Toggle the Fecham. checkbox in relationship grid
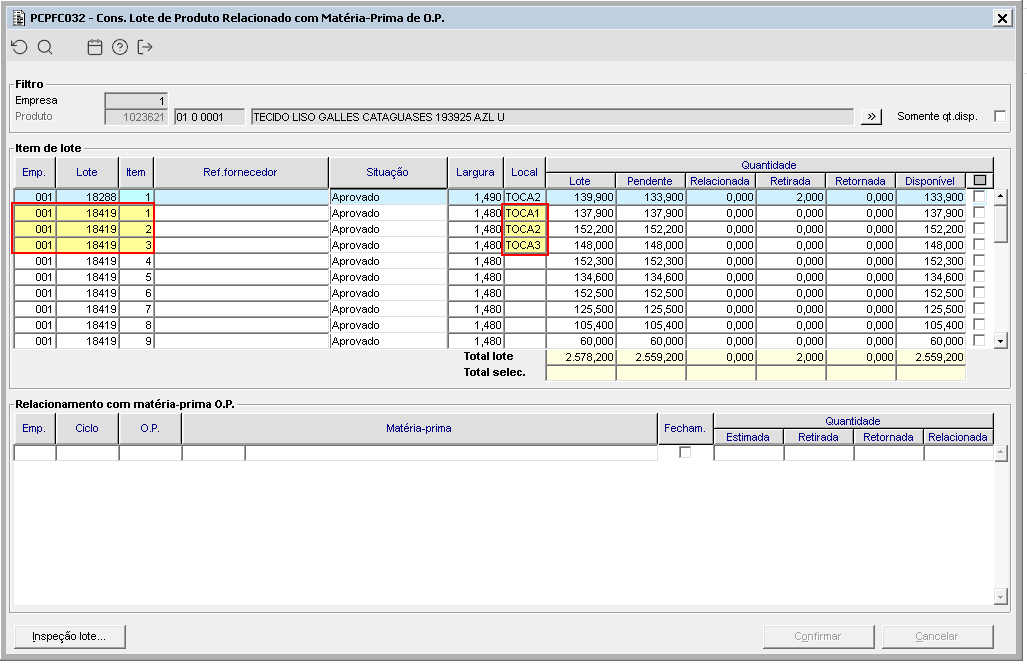The image size is (1027, 664). coord(685,452)
